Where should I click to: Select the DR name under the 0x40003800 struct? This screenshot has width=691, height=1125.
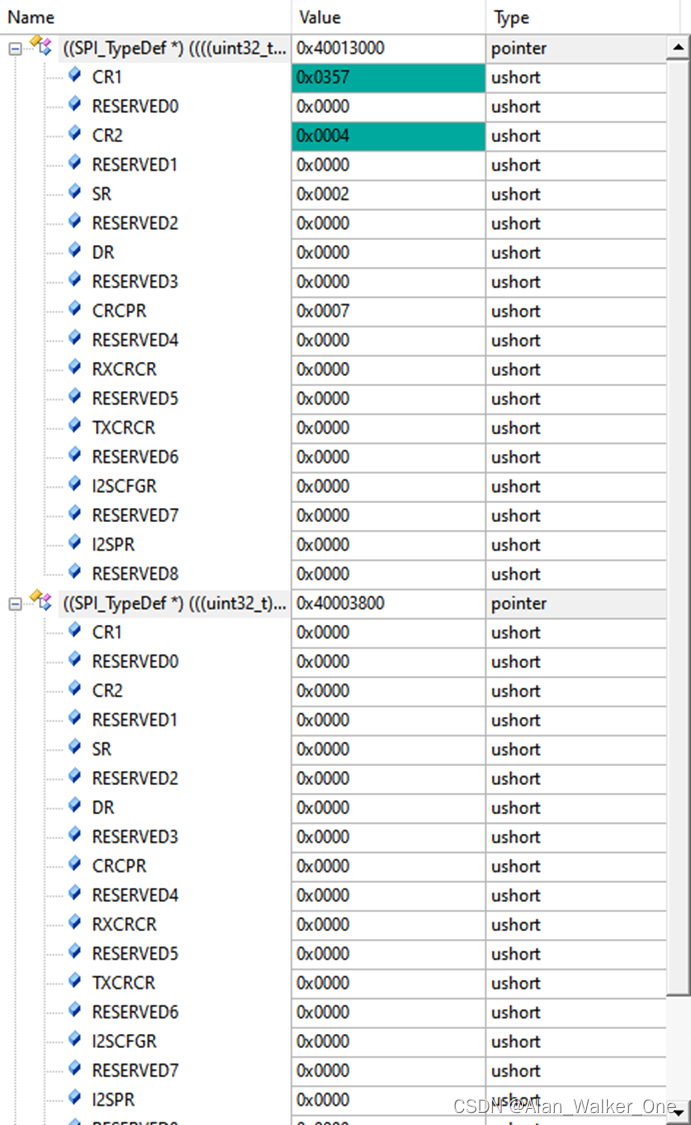point(103,808)
